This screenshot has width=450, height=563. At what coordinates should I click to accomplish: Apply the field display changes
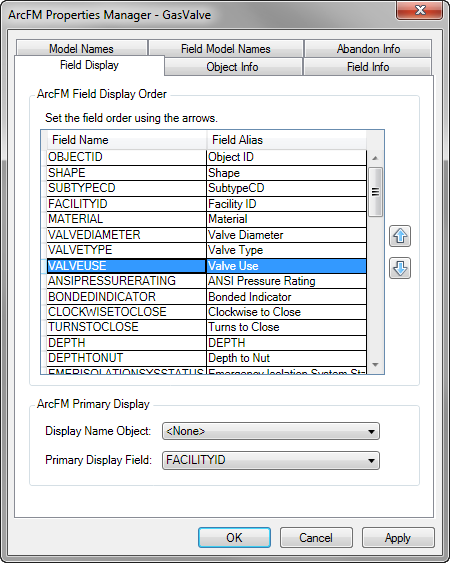pyautogui.click(x=398, y=538)
